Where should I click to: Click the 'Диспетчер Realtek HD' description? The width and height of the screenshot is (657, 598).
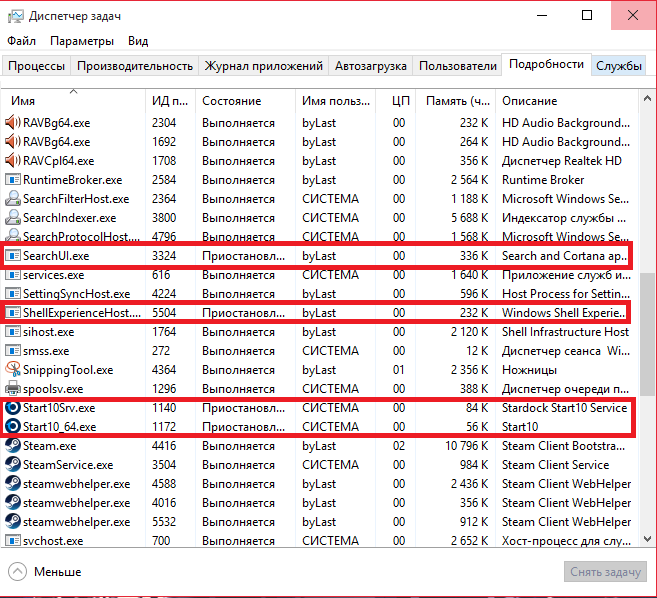click(561, 161)
